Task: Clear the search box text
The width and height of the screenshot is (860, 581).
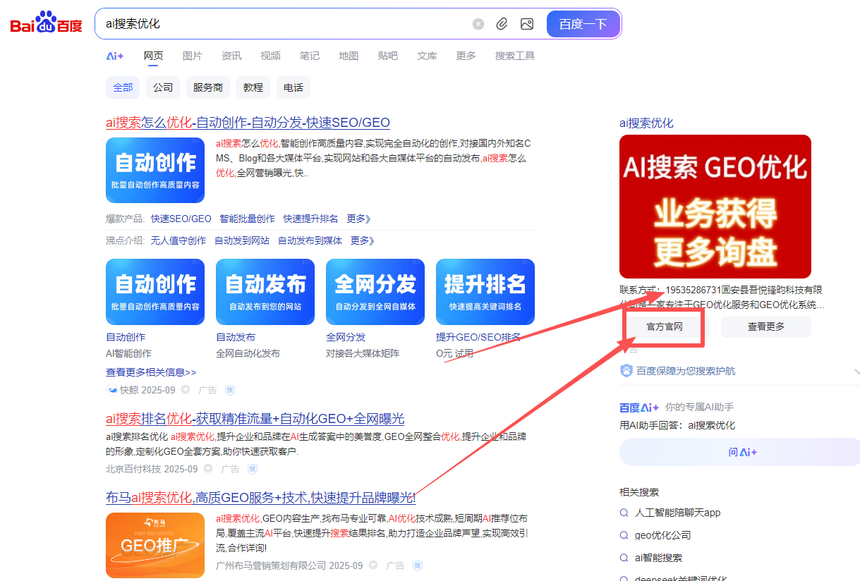Action: [478, 24]
